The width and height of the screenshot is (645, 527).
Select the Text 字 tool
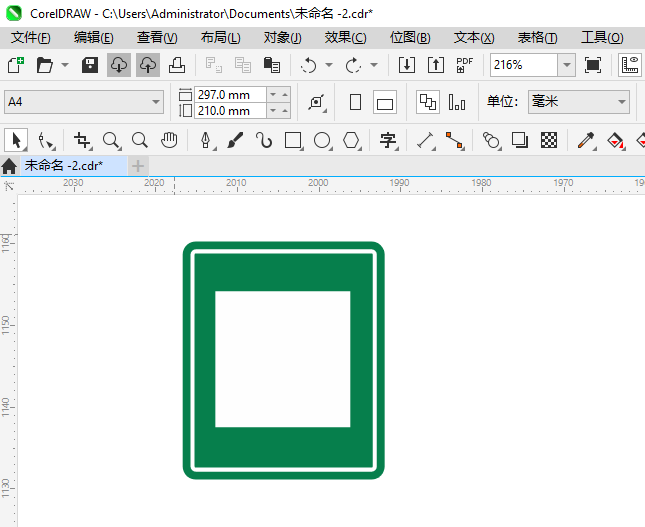(388, 140)
